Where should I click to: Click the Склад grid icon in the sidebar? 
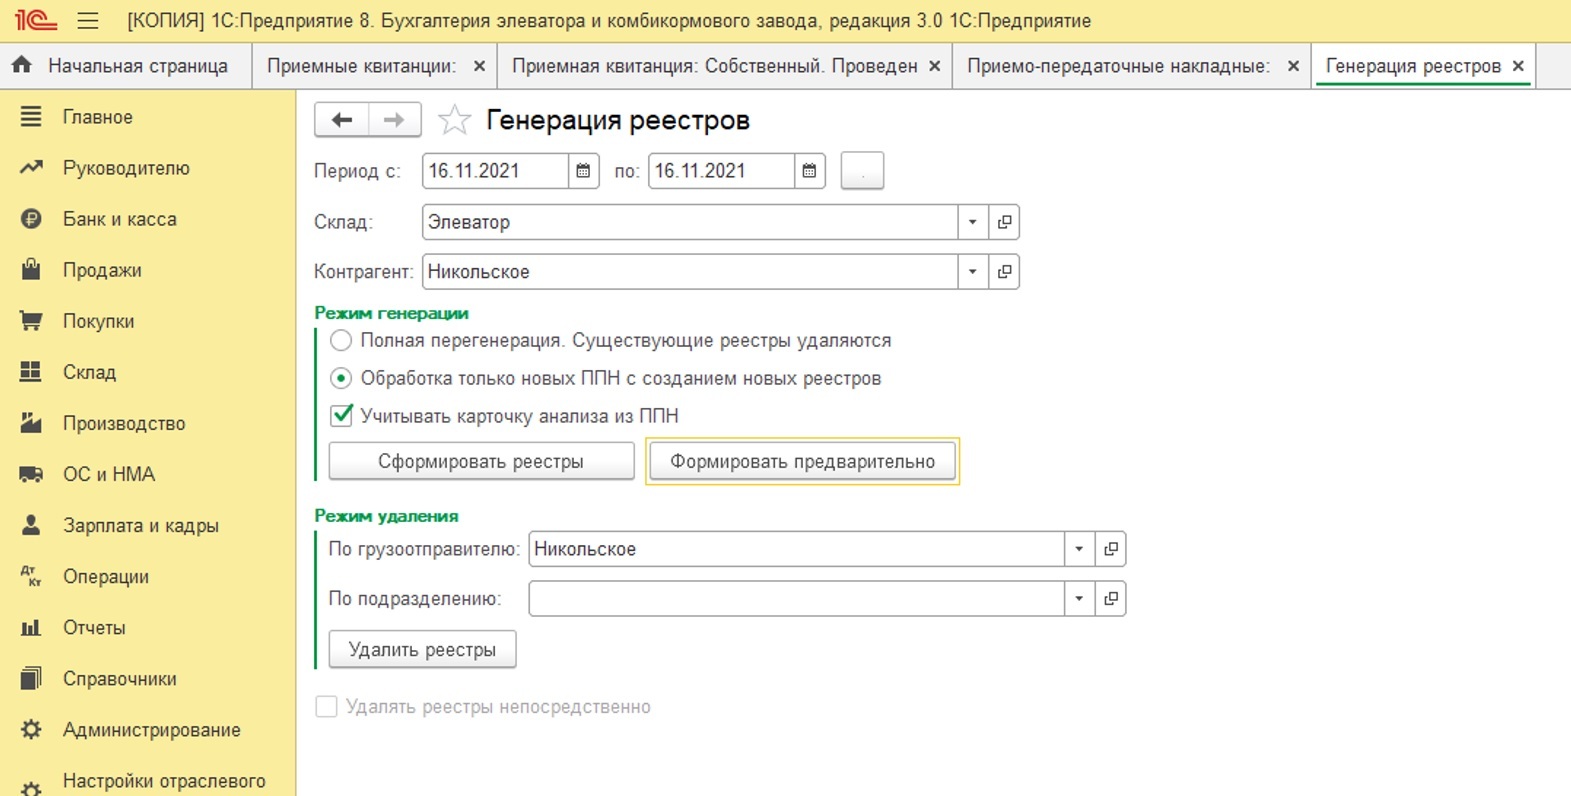(31, 372)
